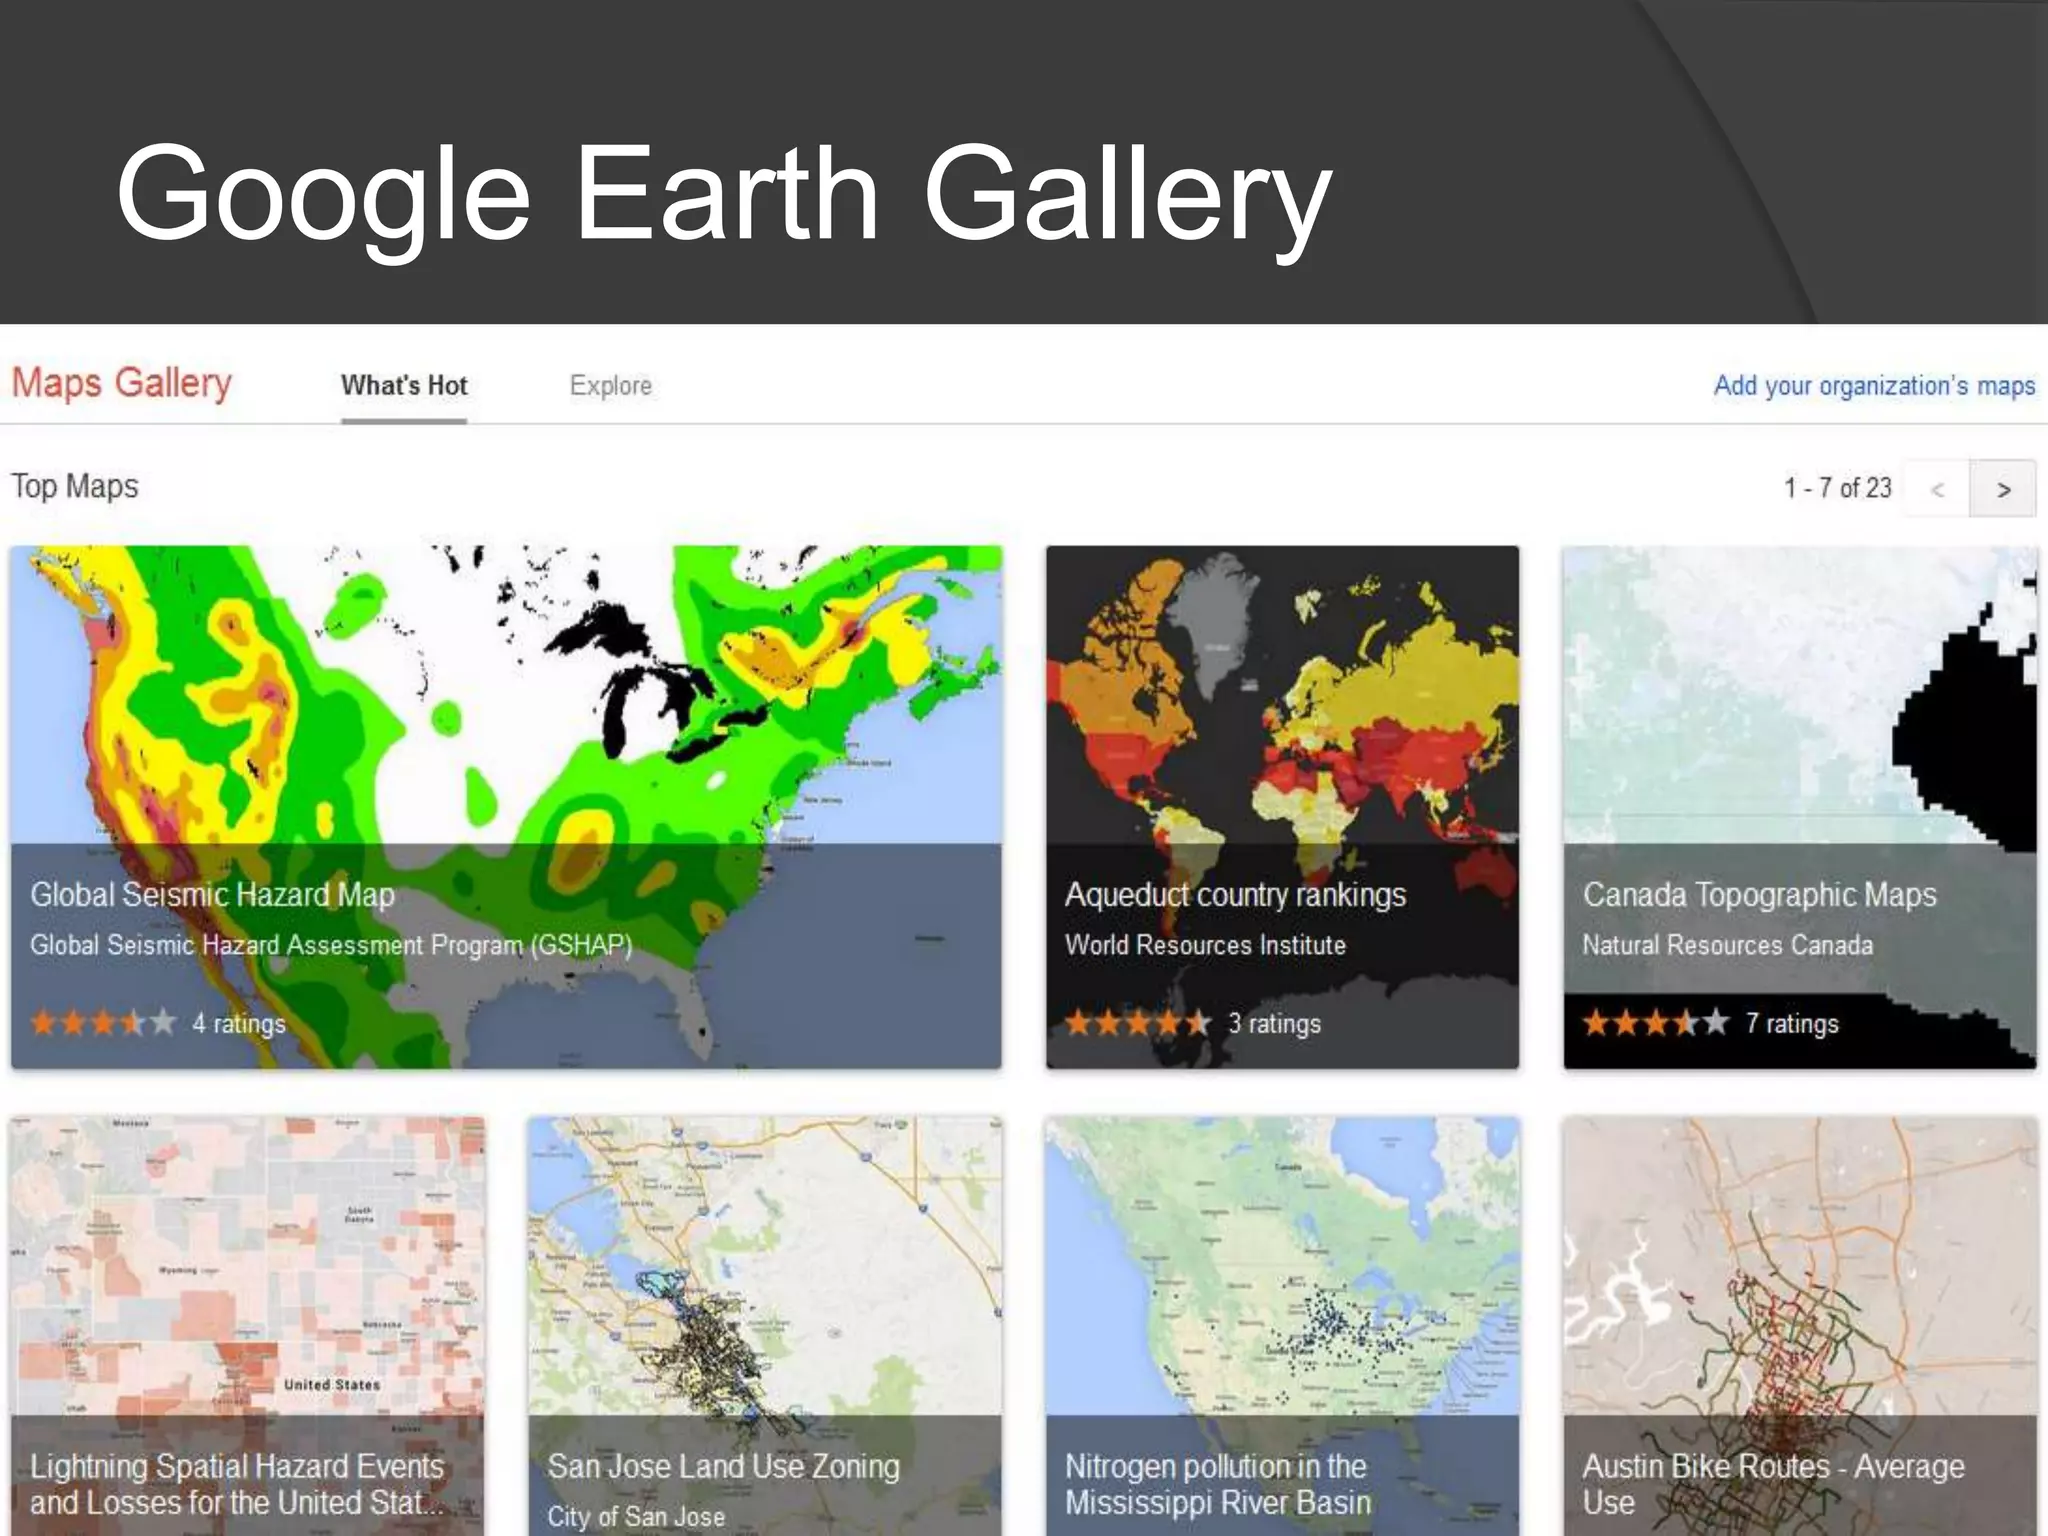
Task: Select the '3 ratings' text
Action: click(1275, 1024)
